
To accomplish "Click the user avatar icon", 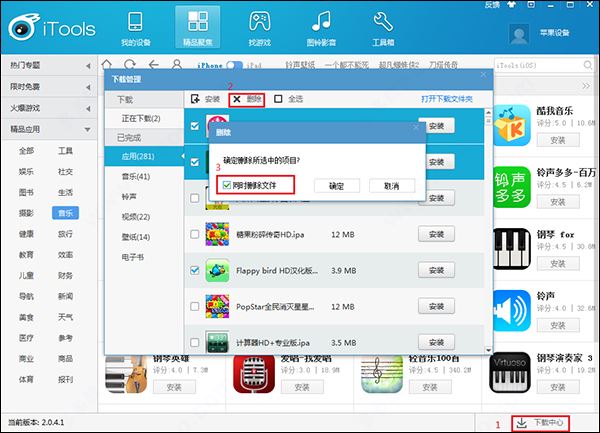I will 519,34.
